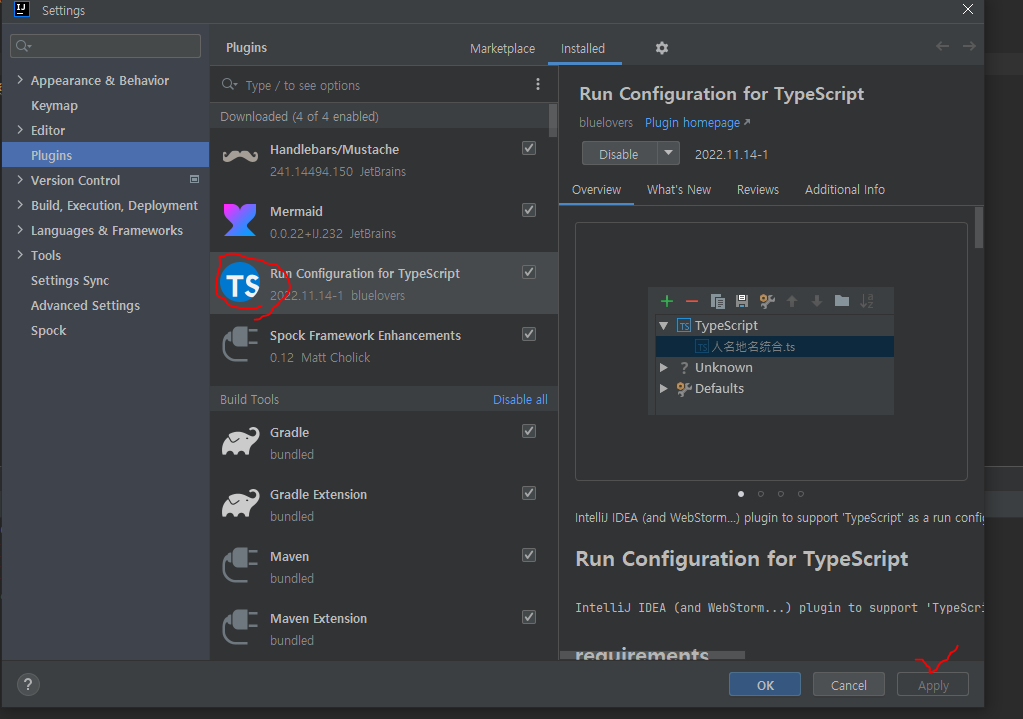Click the Maven plug icon
This screenshot has height=719, width=1023.
point(240,565)
